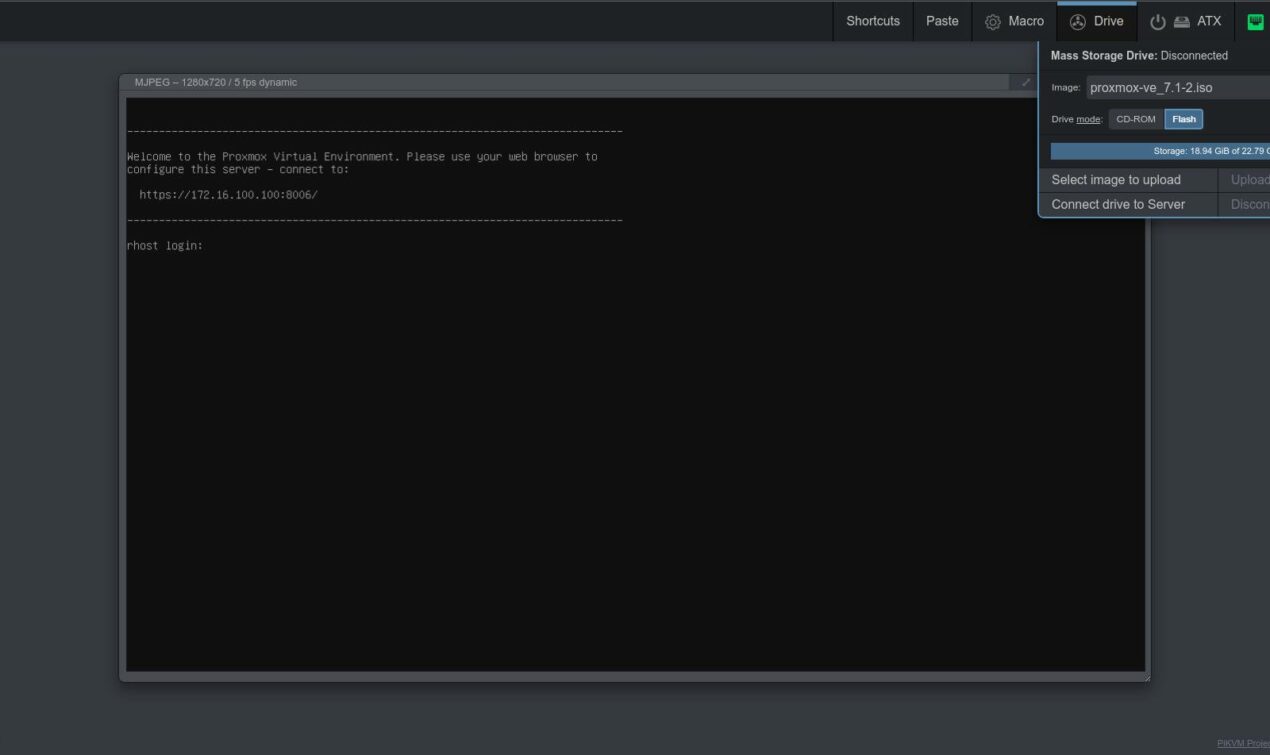The width and height of the screenshot is (1270, 755).
Task: Click the "rhost login:" prompt text
Action: click(165, 246)
